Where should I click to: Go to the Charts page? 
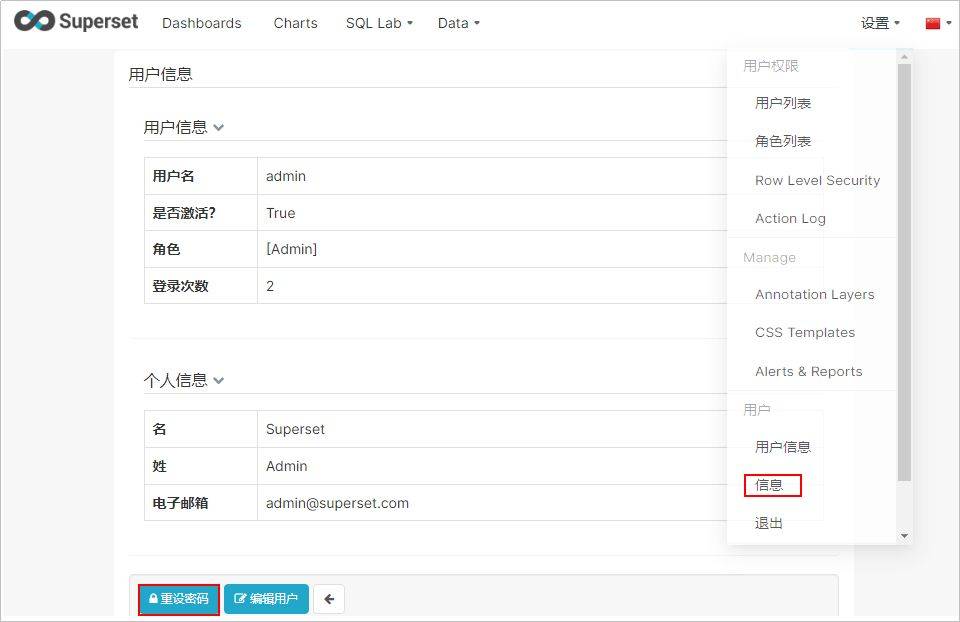295,23
